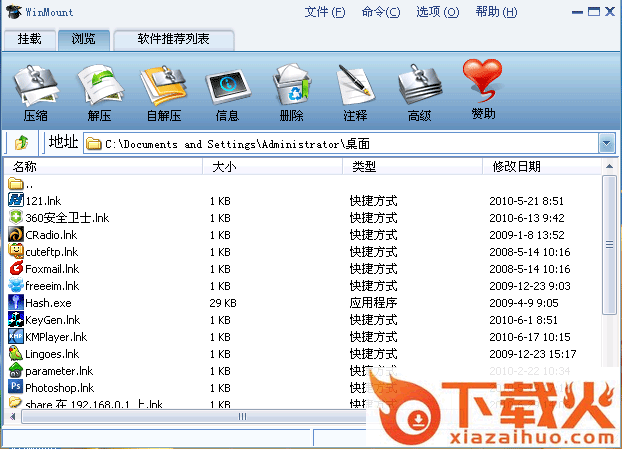Image resolution: width=622 pixels, height=449 pixels.
Task: Click the parent folder ".." icon
Action: click(16, 184)
